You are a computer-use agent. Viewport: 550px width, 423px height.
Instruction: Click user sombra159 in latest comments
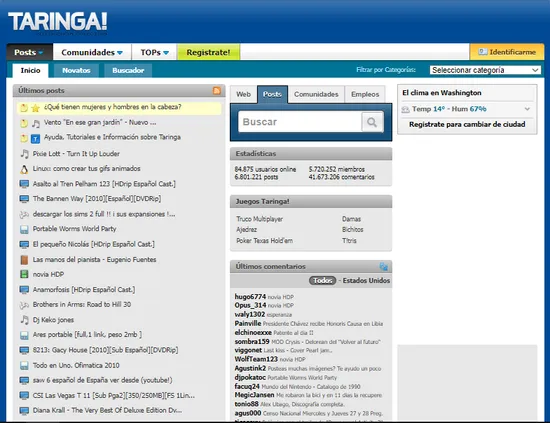(x=252, y=342)
